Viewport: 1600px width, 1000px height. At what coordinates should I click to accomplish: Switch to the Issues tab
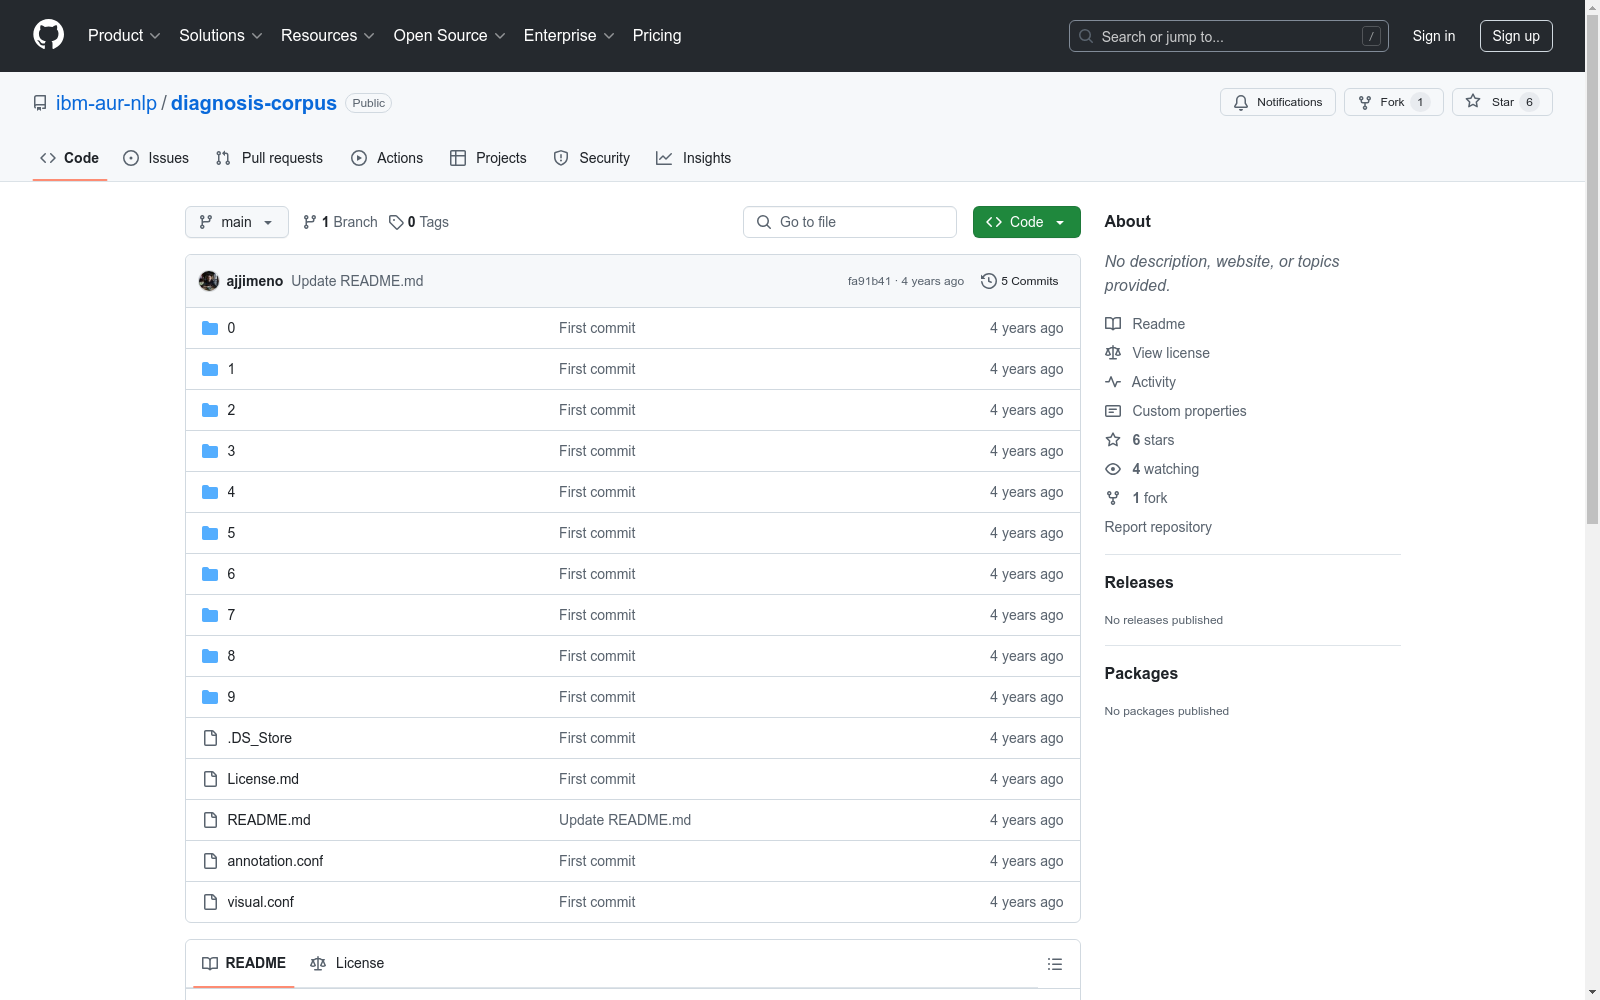(x=156, y=158)
